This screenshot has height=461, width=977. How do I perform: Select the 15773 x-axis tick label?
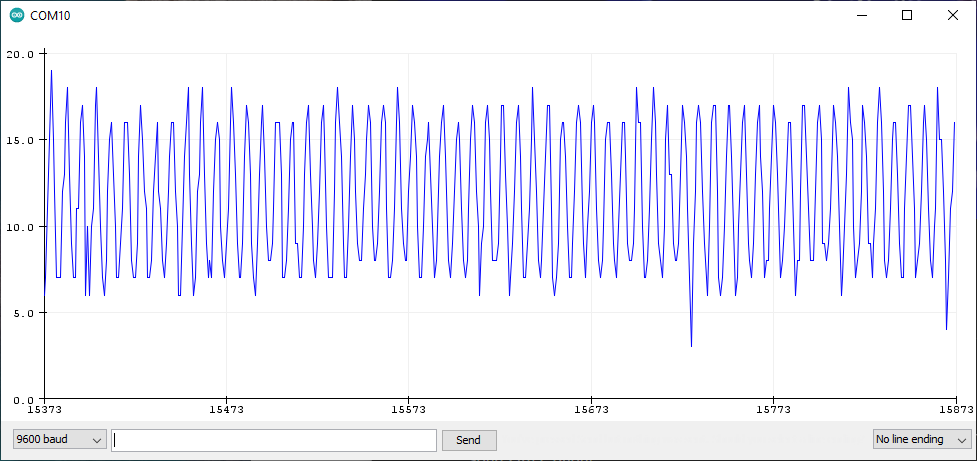pyautogui.click(x=773, y=410)
